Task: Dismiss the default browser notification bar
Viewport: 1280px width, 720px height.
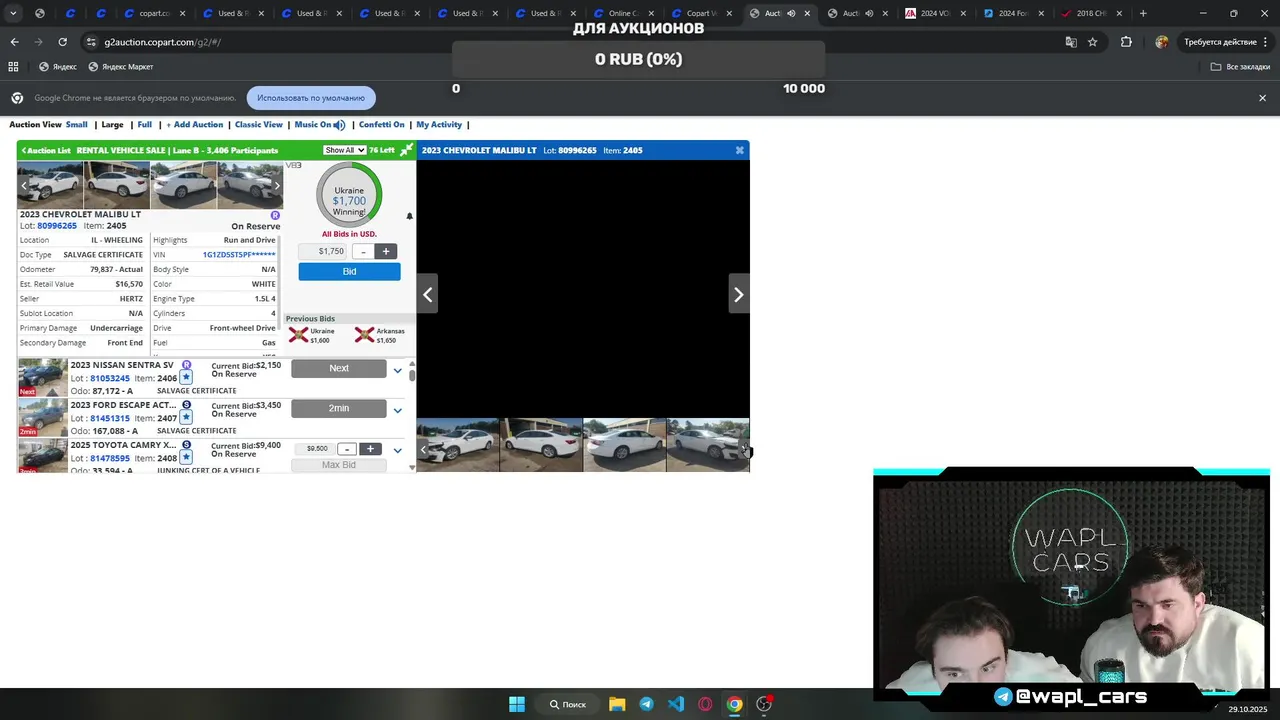Action: click(x=1262, y=98)
